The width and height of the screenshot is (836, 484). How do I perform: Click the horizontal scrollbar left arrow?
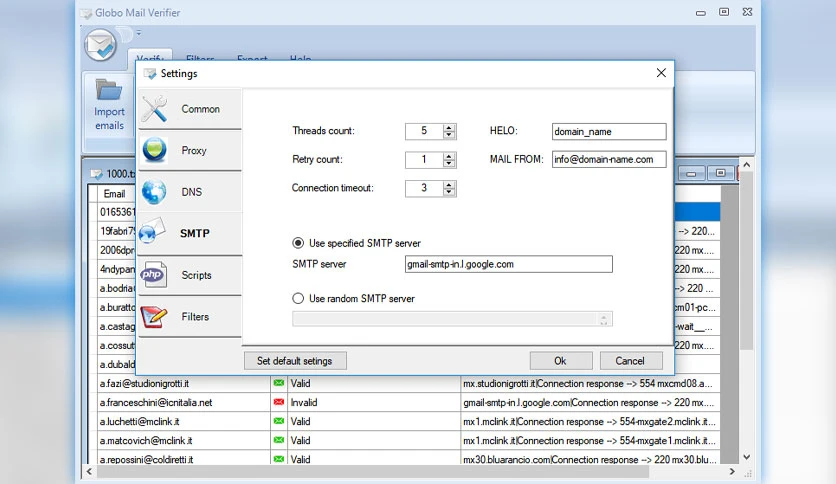[89, 471]
